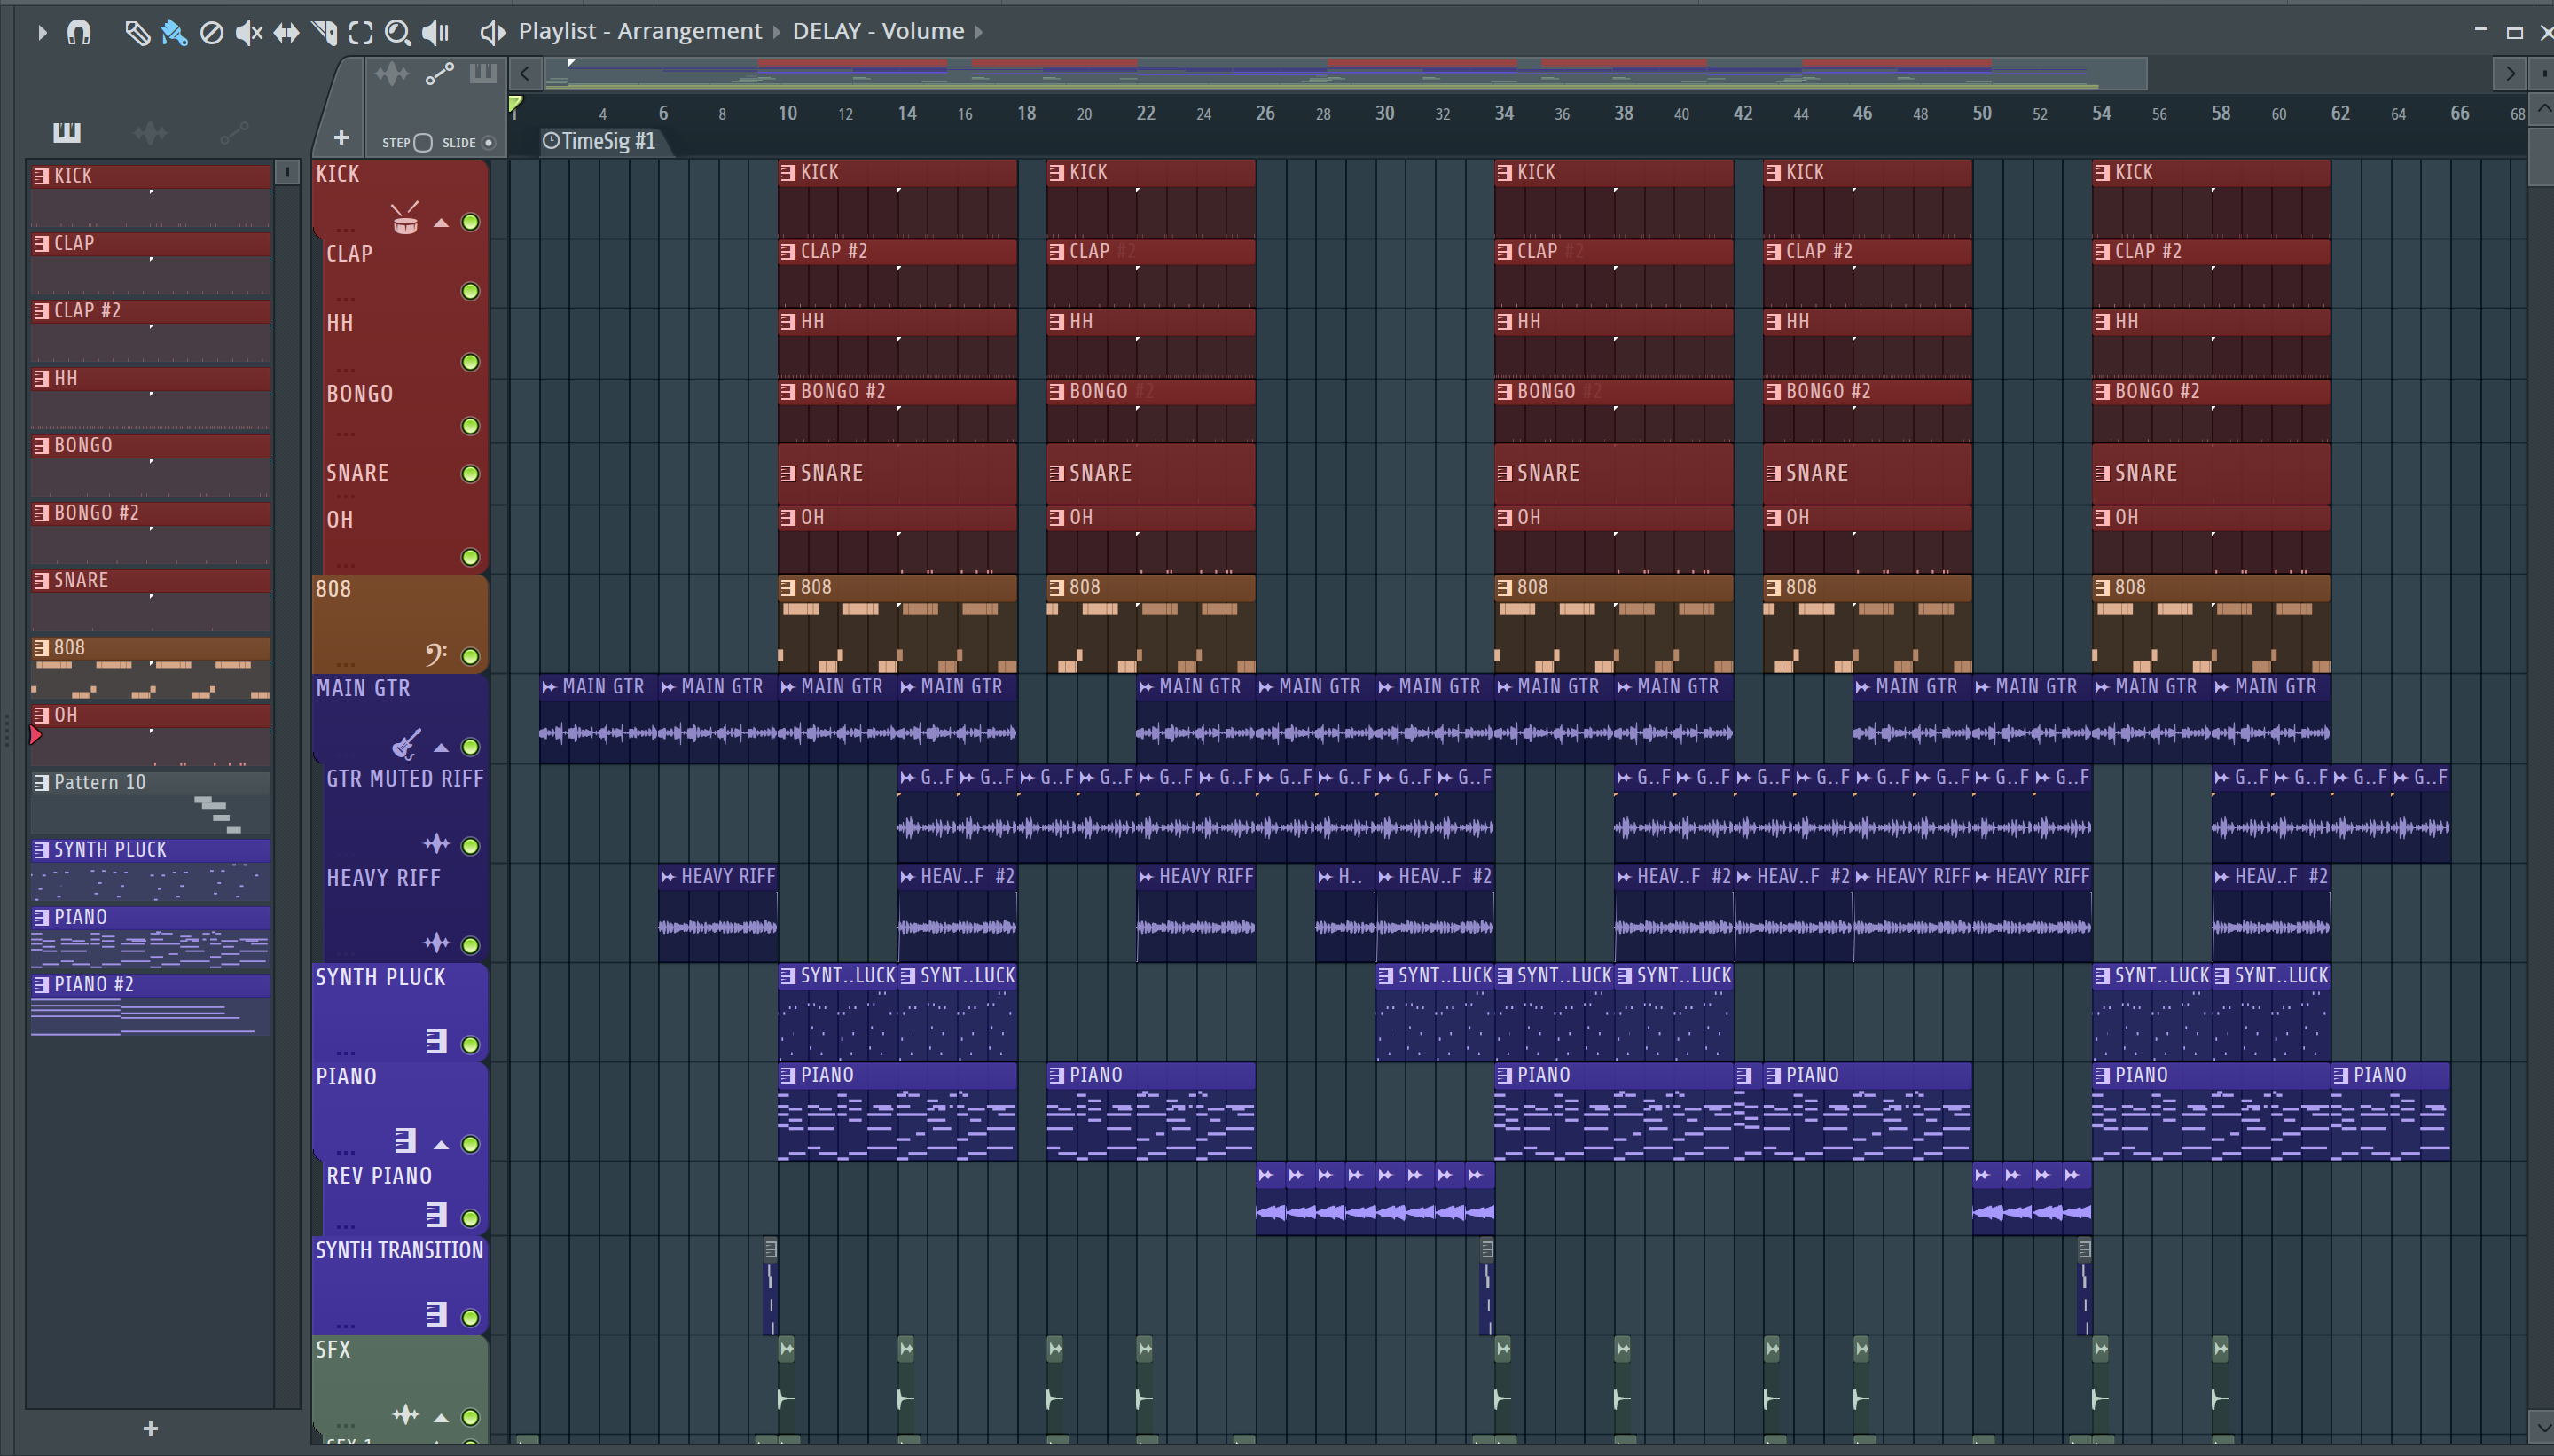Toggle the SLIDE radio option

click(x=489, y=142)
